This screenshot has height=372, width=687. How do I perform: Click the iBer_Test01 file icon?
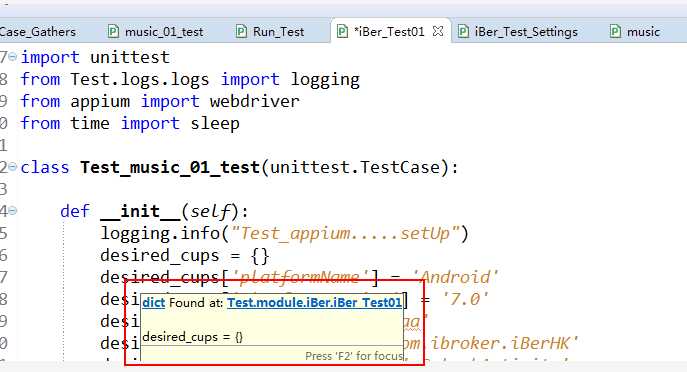tap(342, 32)
